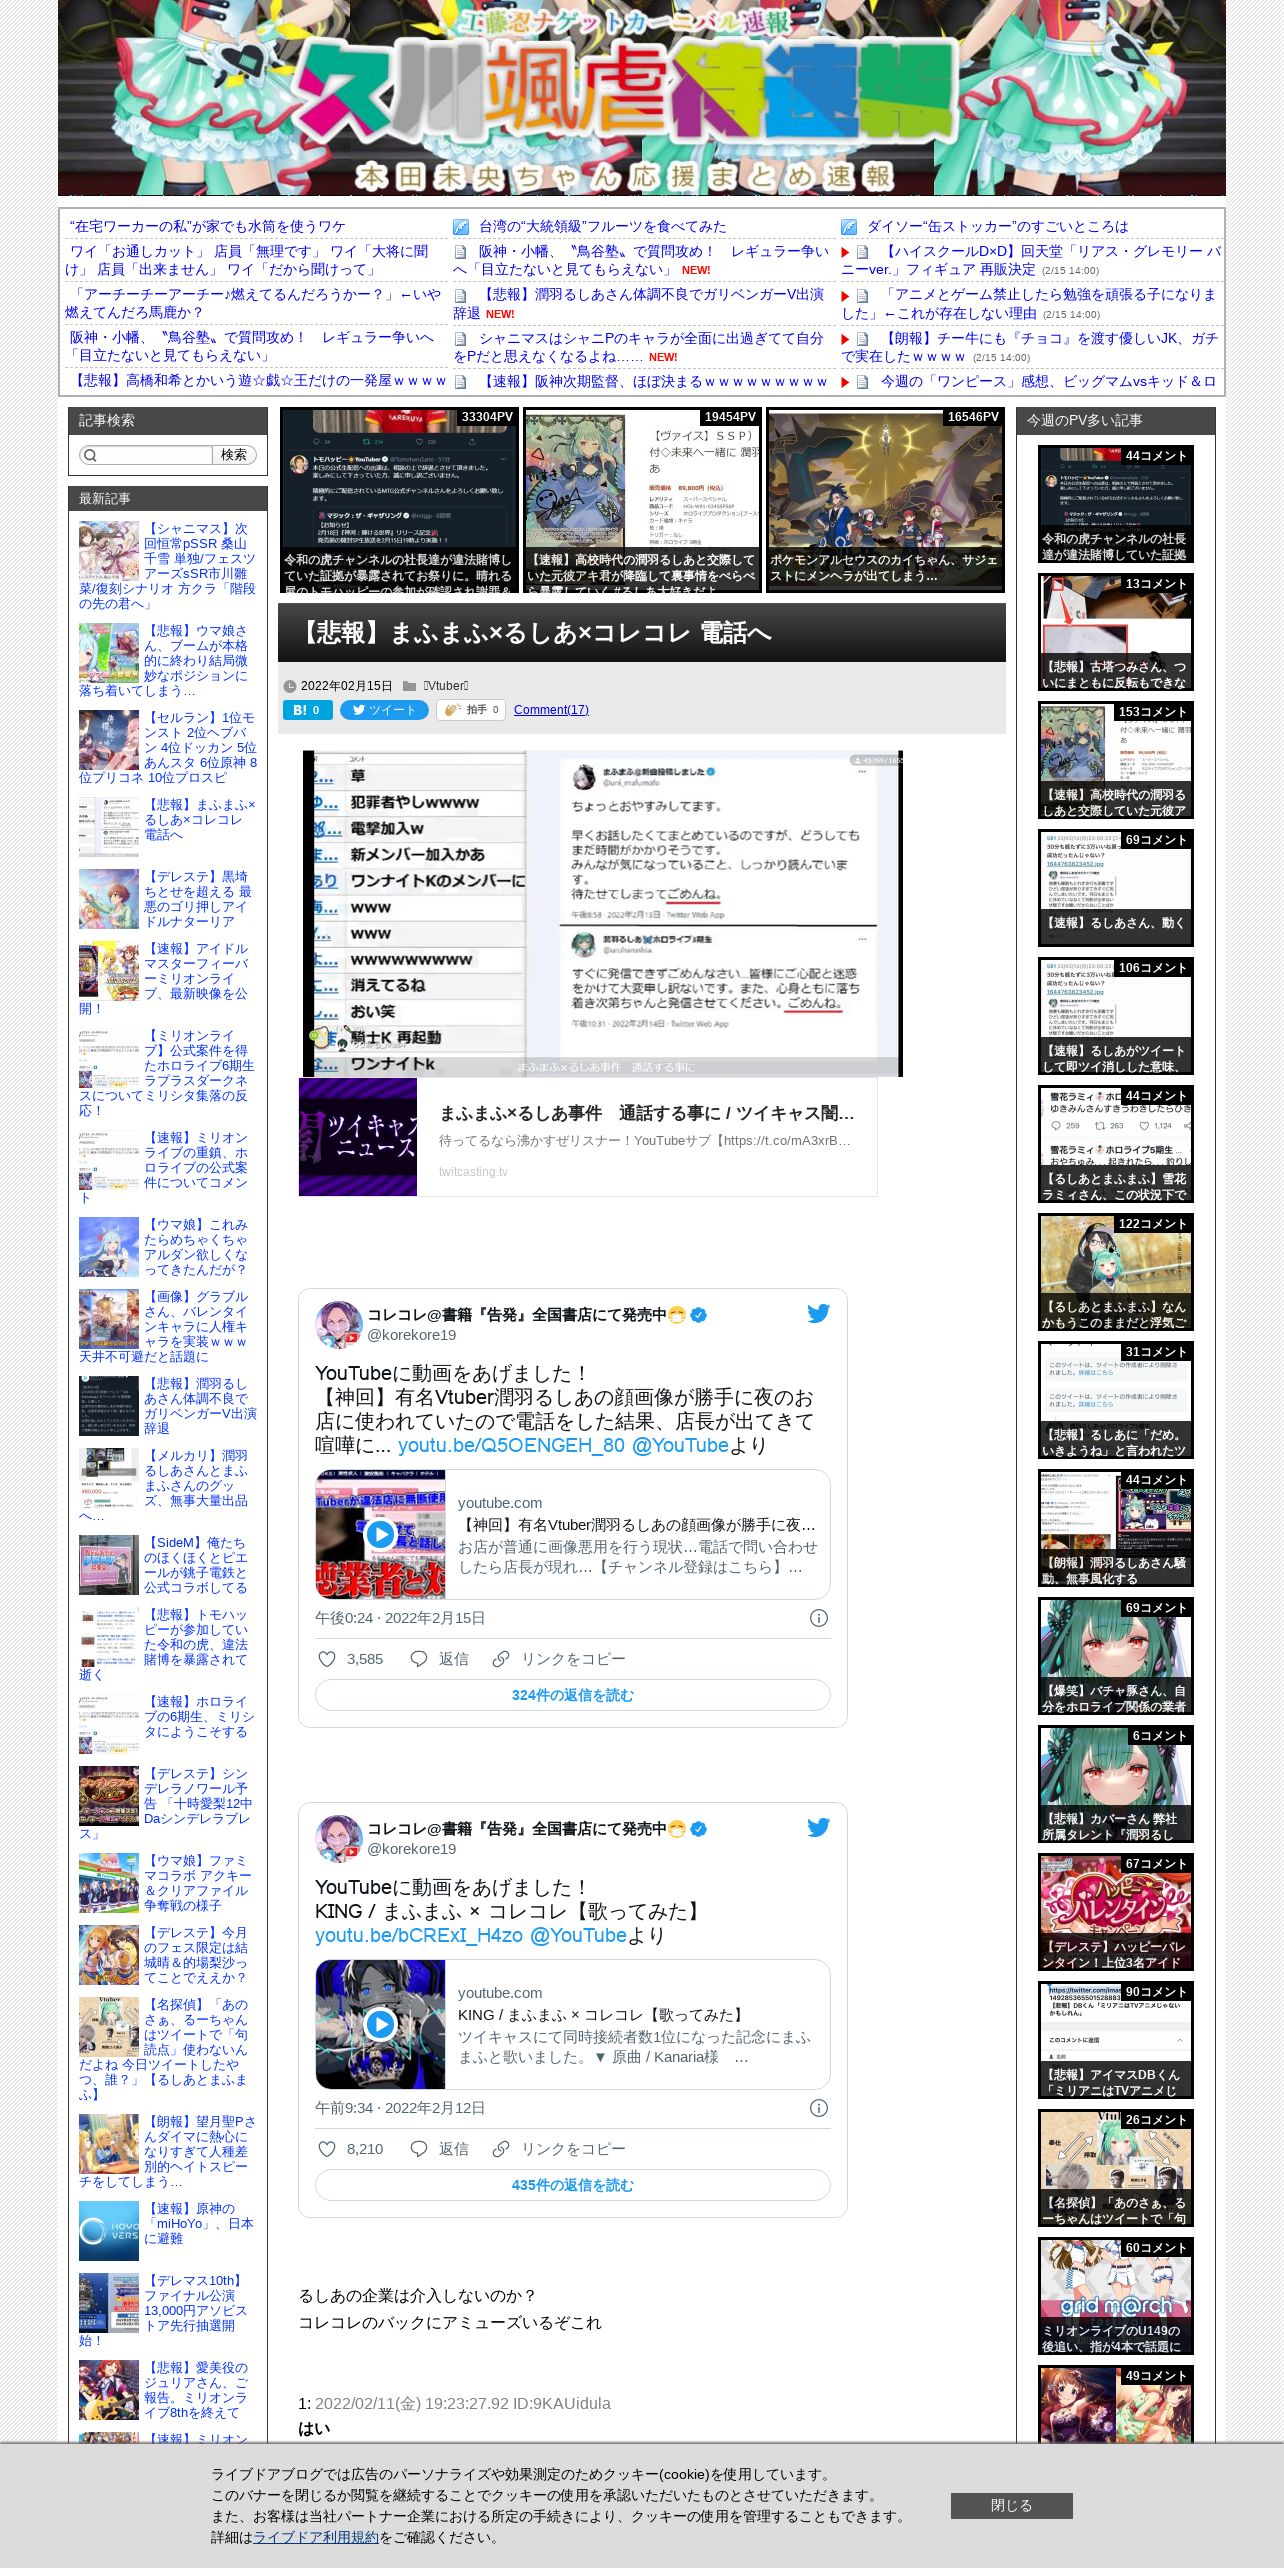Click the blog header banner image
The image size is (1284, 2568).
pos(642,98)
